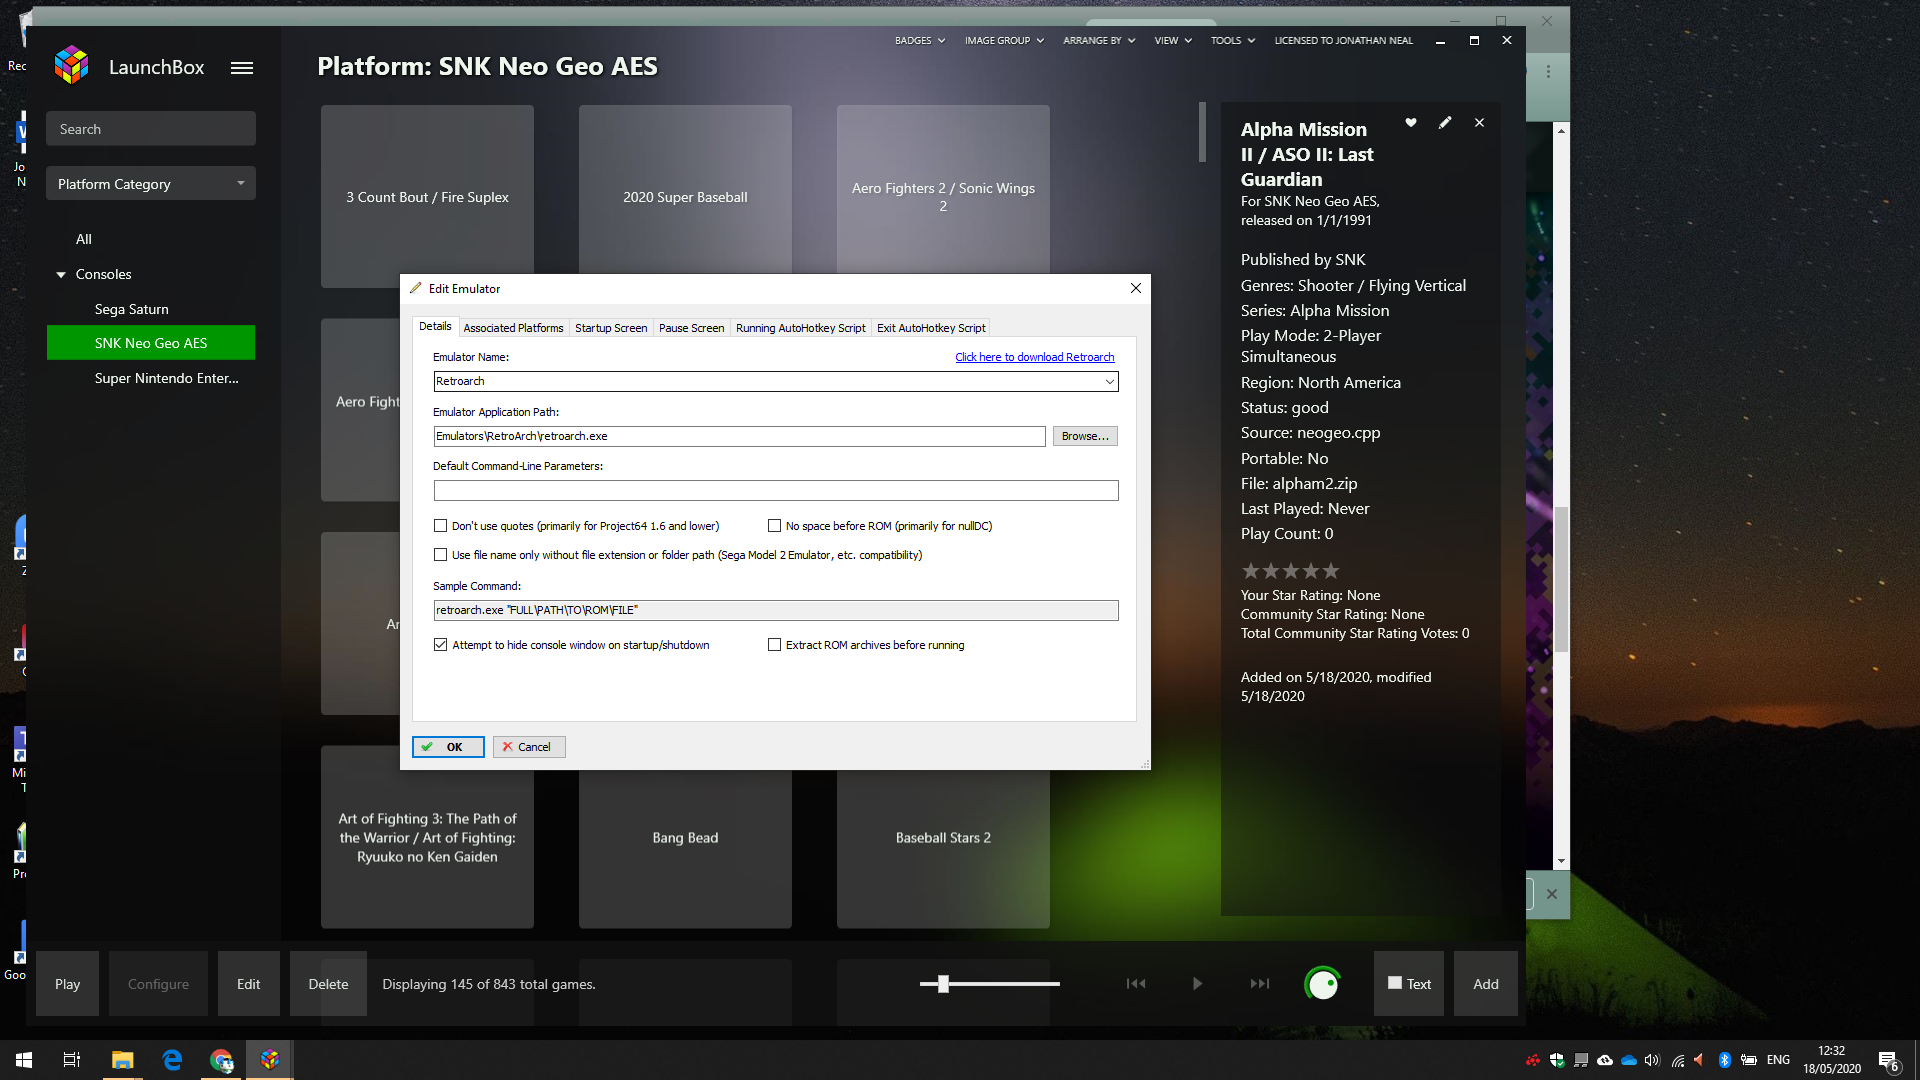Viewport: 1920px width, 1080px height.
Task: Open the Badges dropdown menu
Action: (920, 41)
